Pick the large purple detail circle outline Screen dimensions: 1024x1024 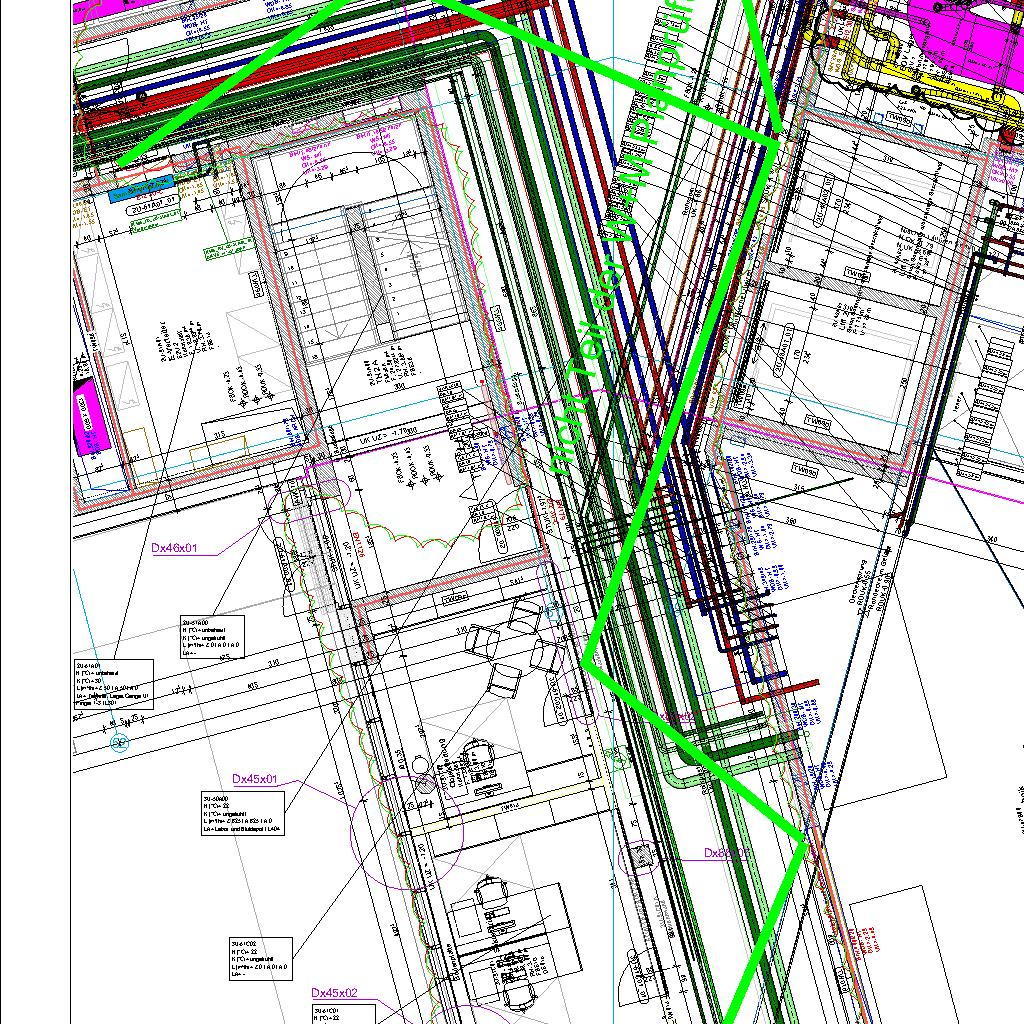coord(406,832)
